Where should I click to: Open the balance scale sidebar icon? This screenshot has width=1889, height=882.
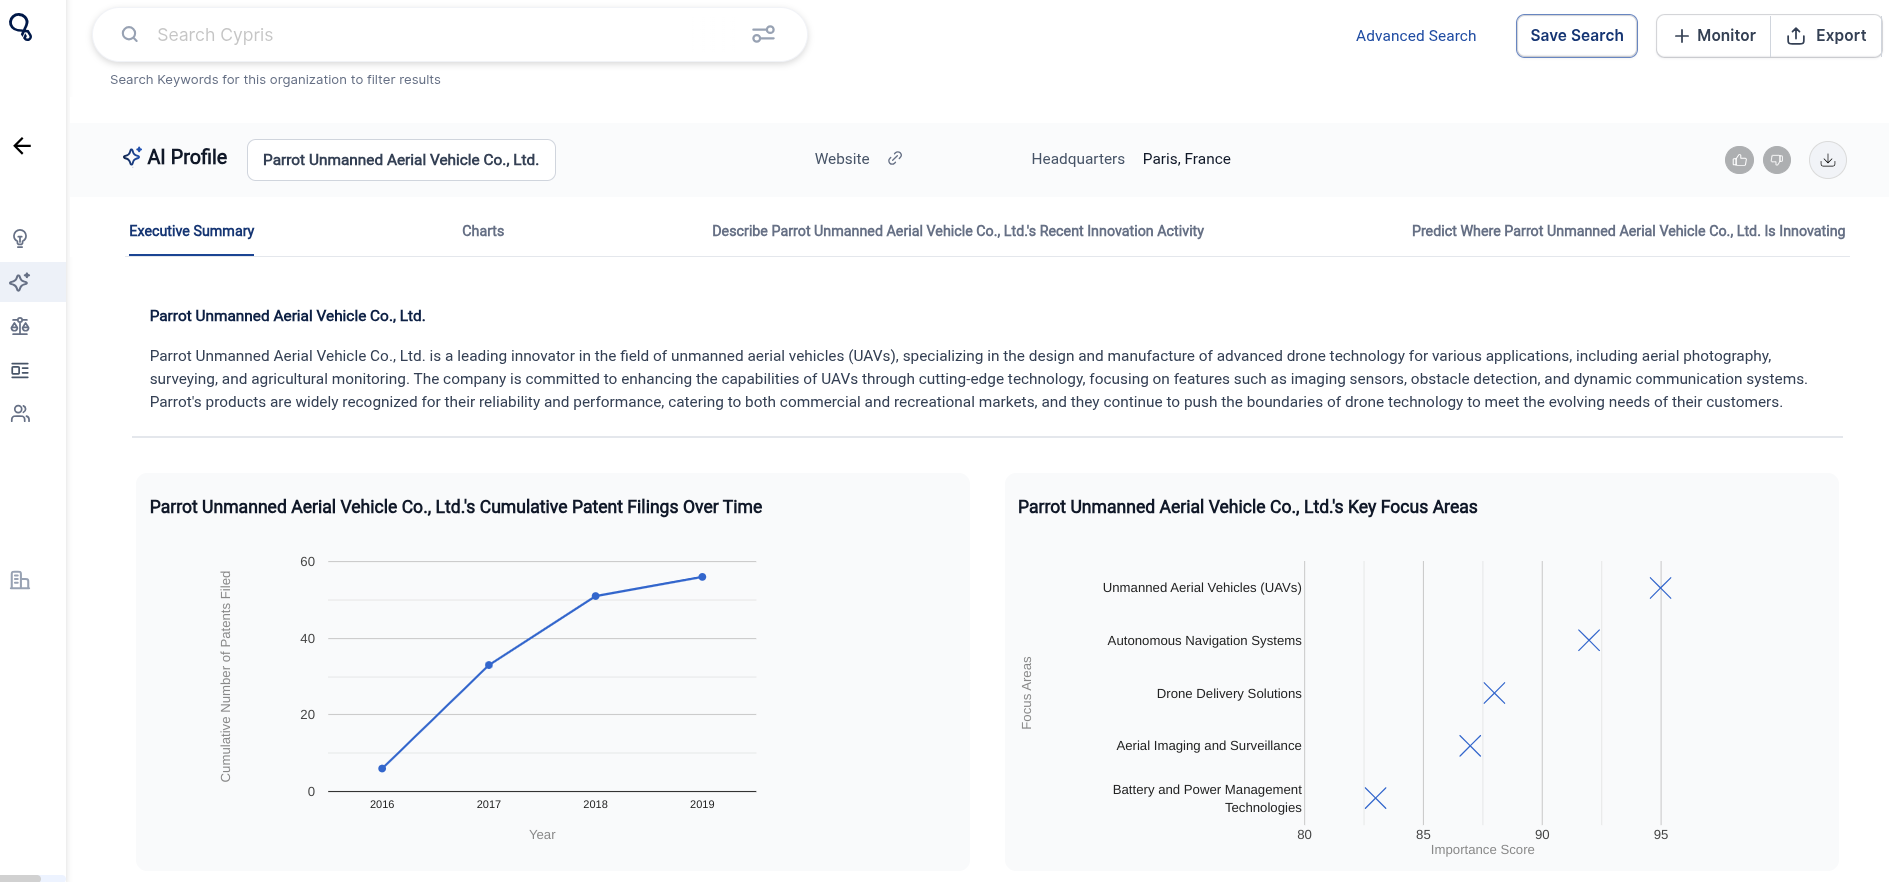20,326
